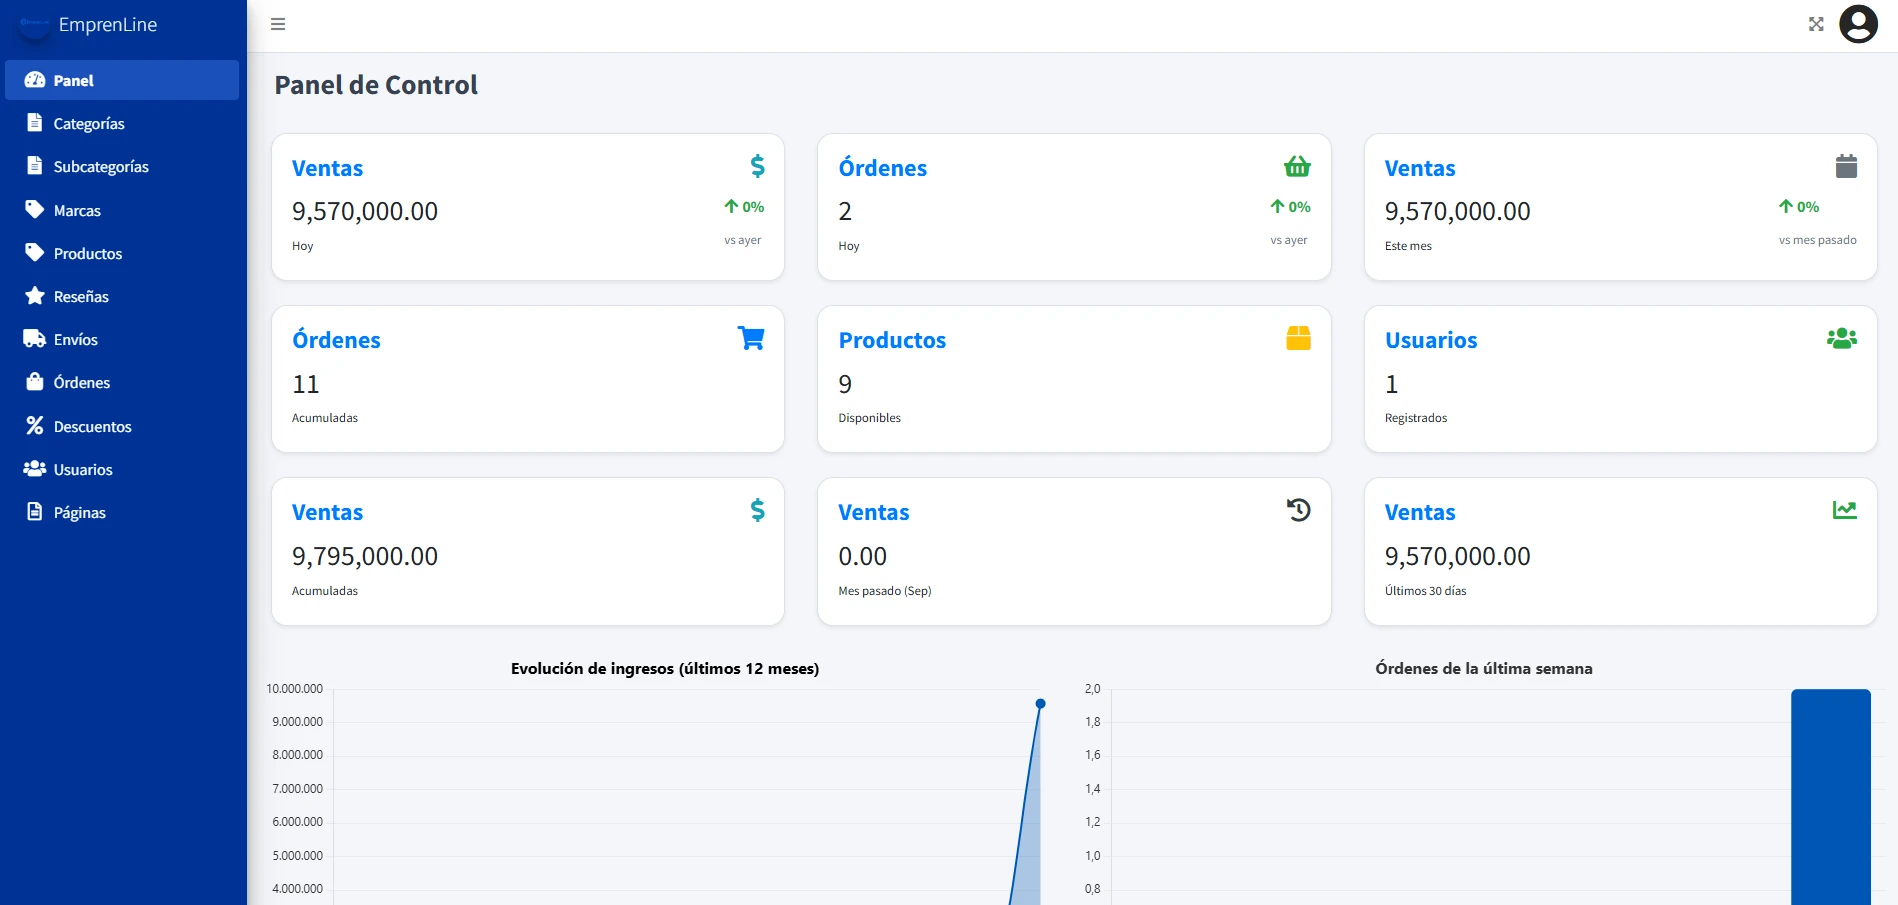Click the blue bar in weekly orders chart
This screenshot has height=905, width=1898.
pos(1831,797)
